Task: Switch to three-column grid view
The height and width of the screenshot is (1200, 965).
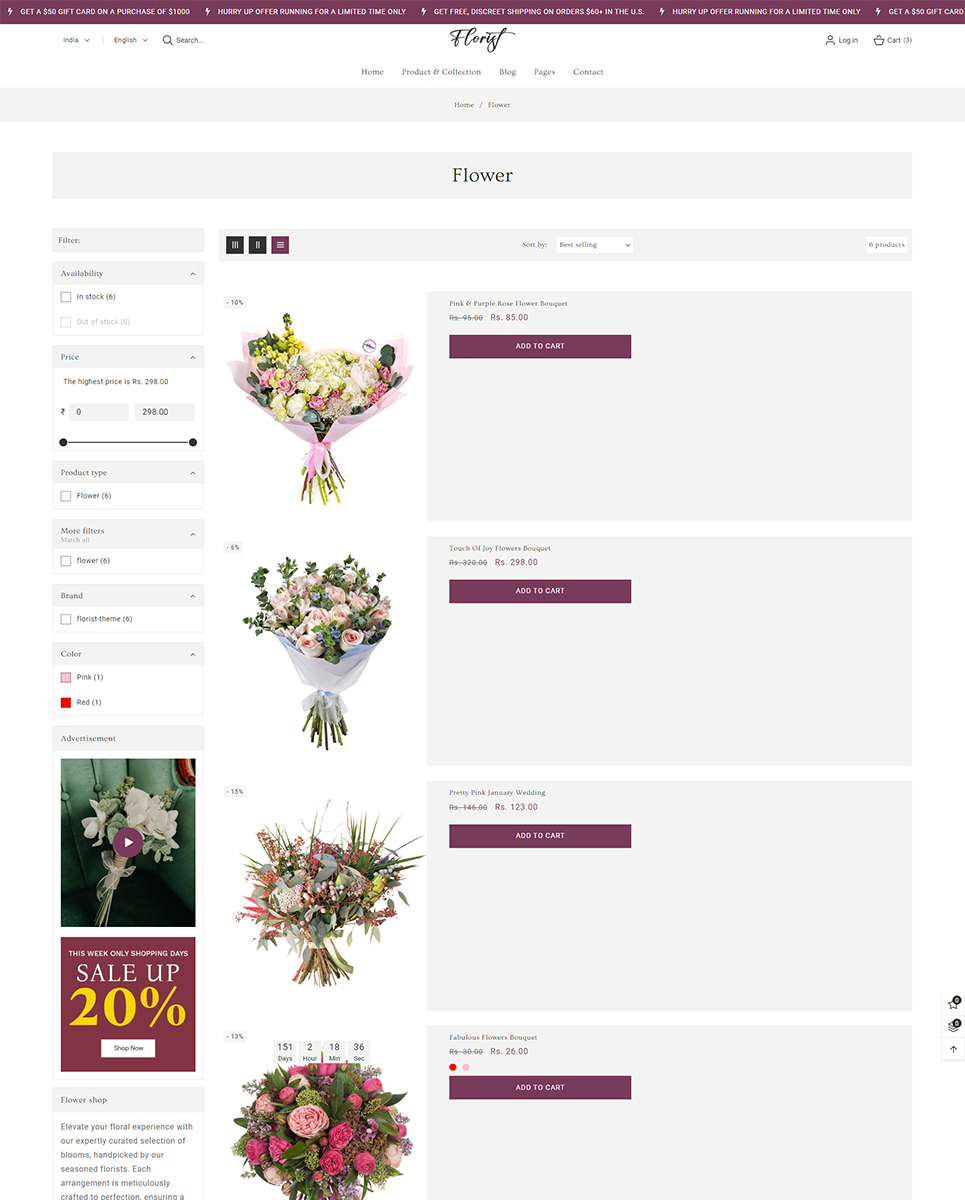Action: 235,245
